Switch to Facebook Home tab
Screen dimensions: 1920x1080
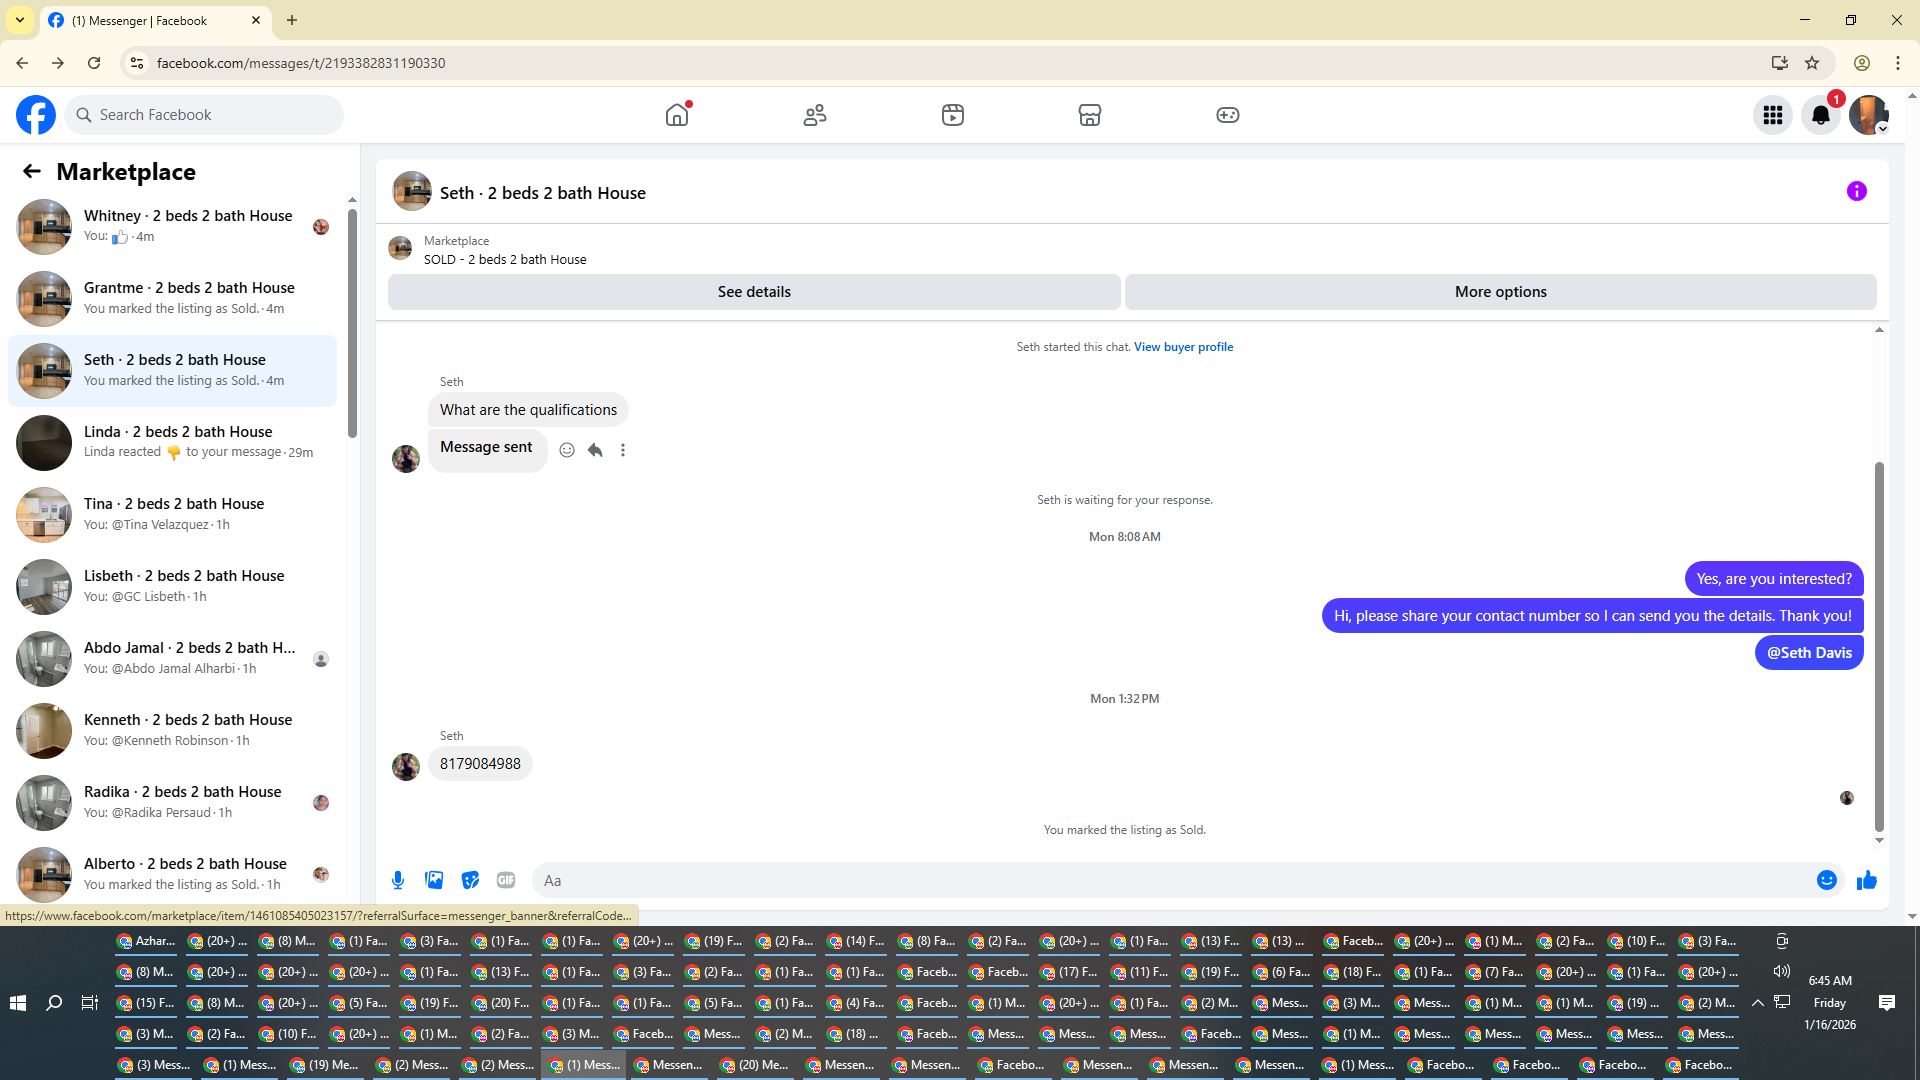pos(677,115)
